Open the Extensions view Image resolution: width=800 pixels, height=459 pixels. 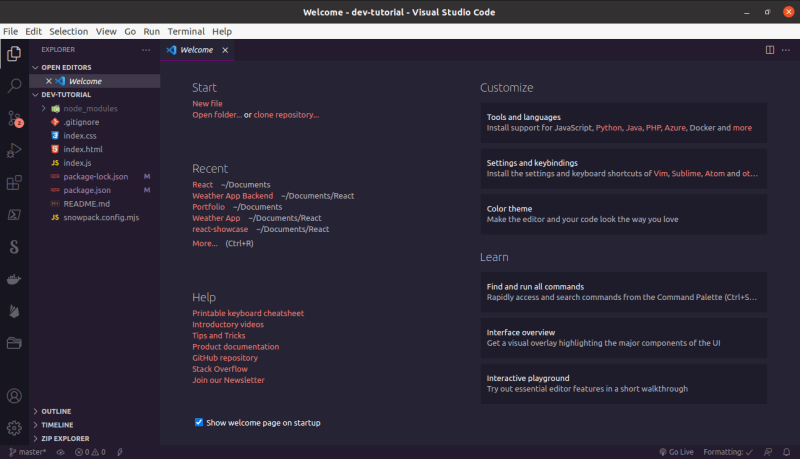tap(14, 183)
